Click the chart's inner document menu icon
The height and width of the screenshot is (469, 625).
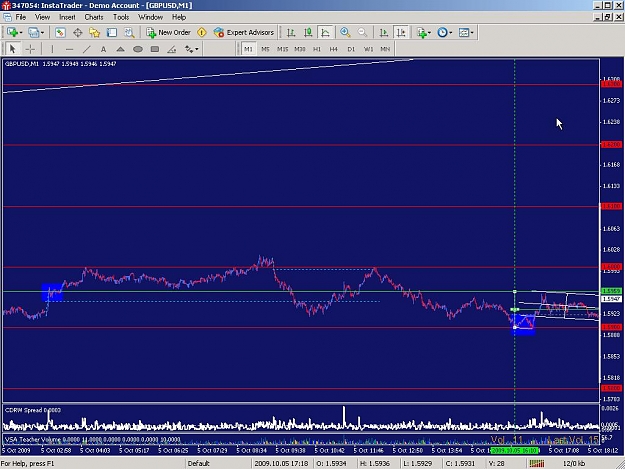(x=7, y=17)
